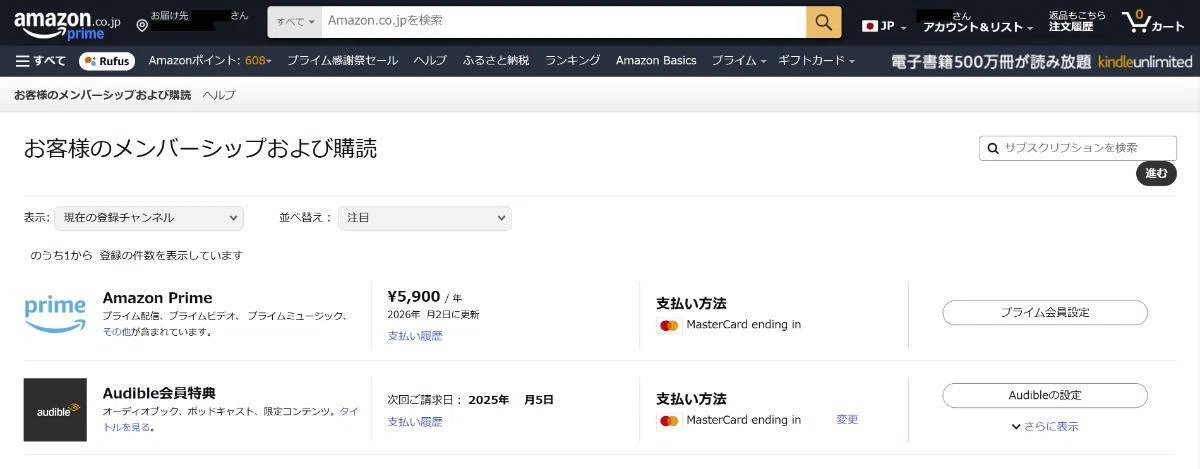This screenshot has height=469, width=1200.
Task: Open the 表示 現在の登録チャンネル dropdown
Action: (148, 218)
